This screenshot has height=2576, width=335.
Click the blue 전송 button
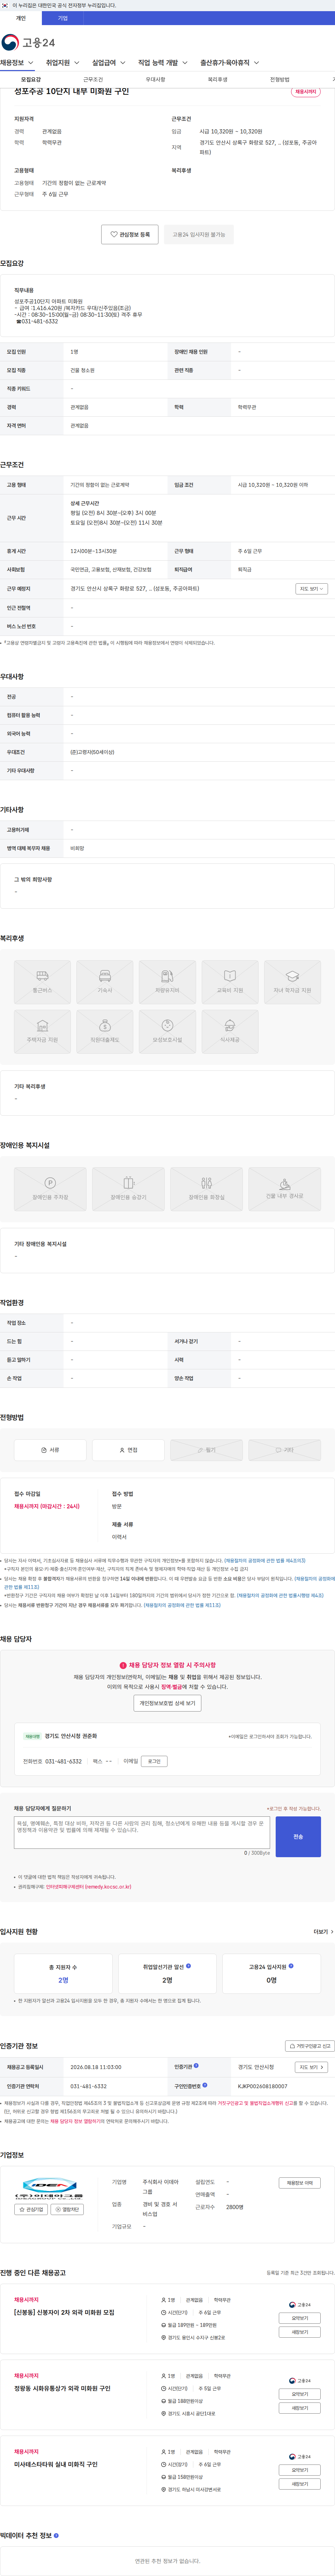298,1837
